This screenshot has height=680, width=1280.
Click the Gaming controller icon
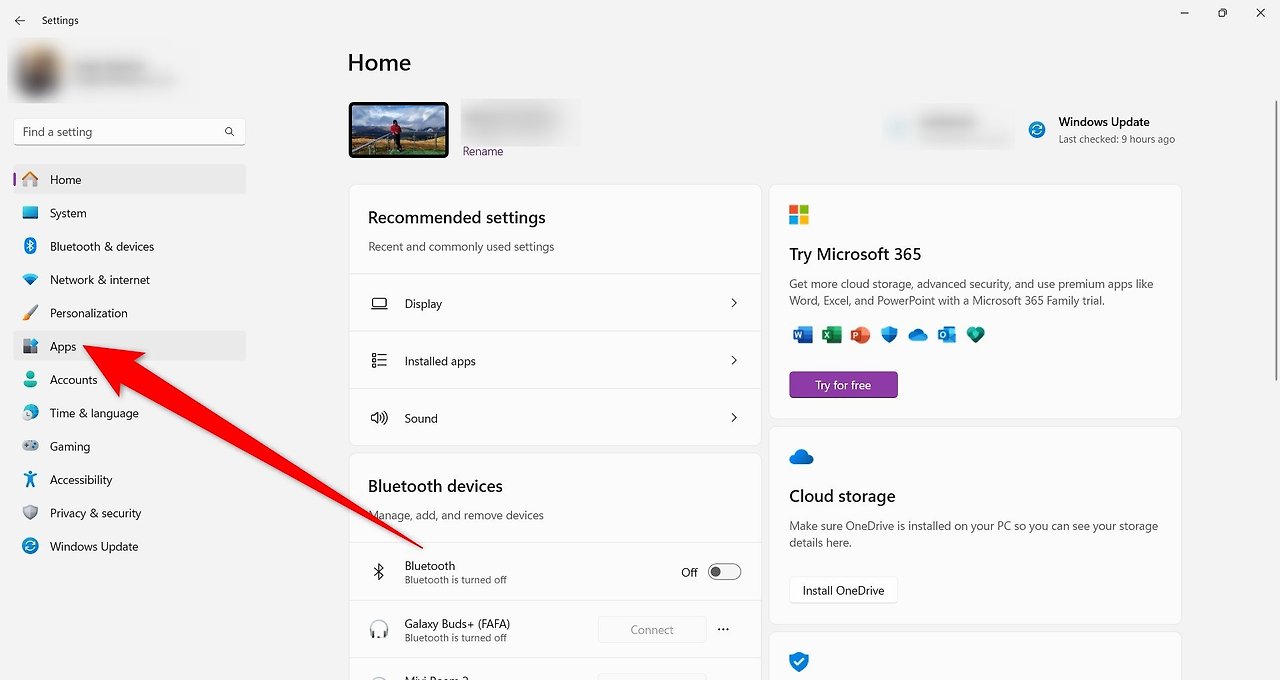coord(30,446)
